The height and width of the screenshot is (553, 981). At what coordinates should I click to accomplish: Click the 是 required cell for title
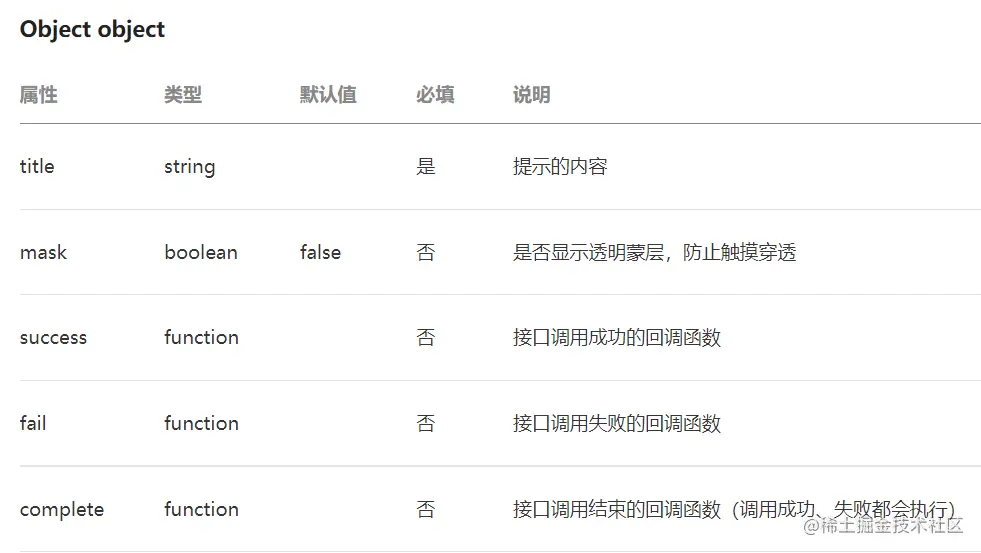point(426,166)
